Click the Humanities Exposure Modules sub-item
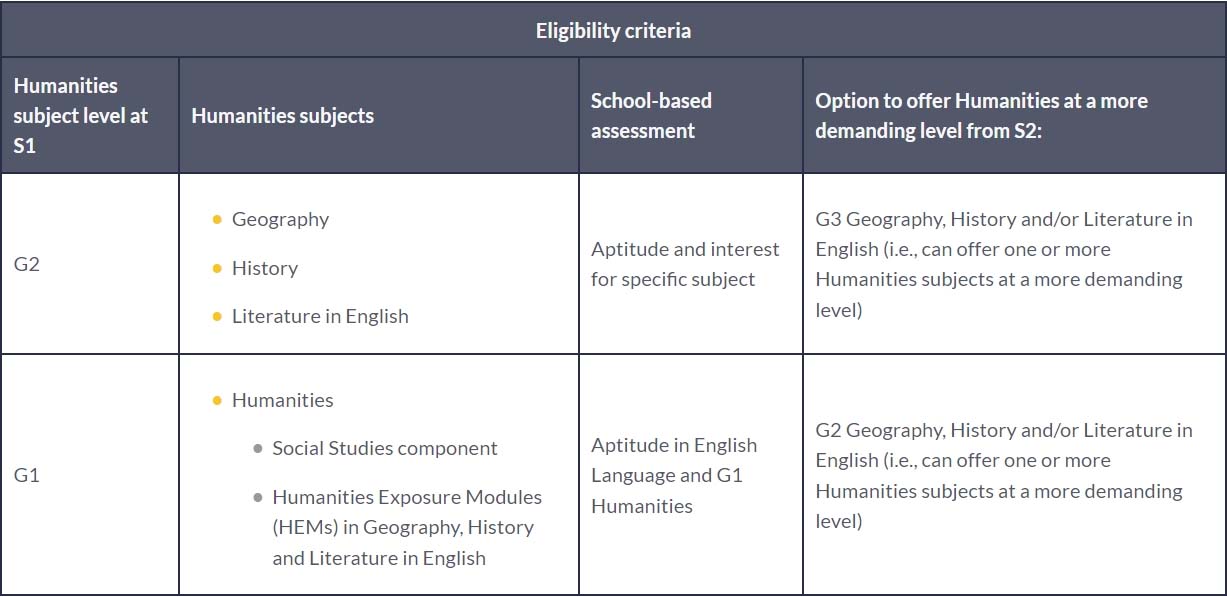 407,527
